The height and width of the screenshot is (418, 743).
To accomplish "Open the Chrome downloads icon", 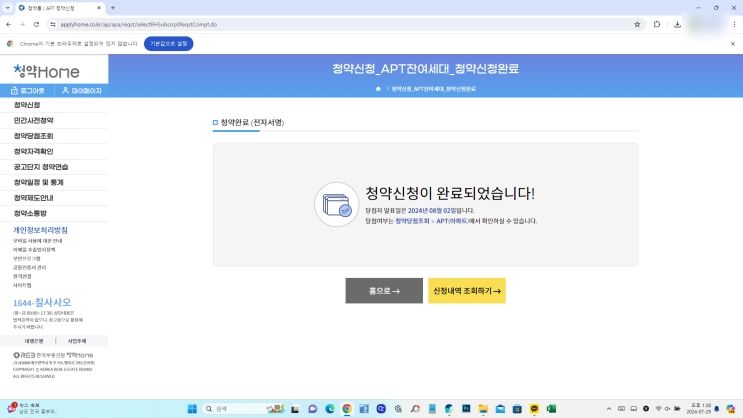I will click(677, 25).
